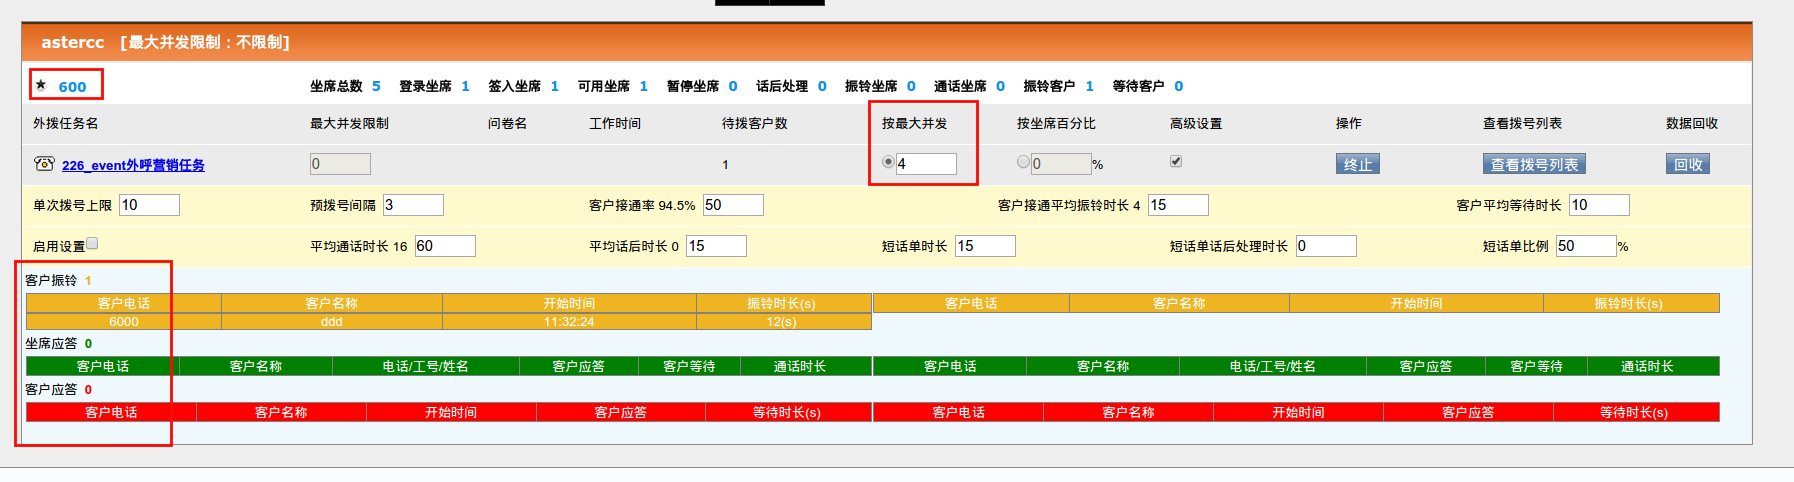1794x482 pixels.
Task: Enable the 启用设置 checkbox
Action: 92,243
